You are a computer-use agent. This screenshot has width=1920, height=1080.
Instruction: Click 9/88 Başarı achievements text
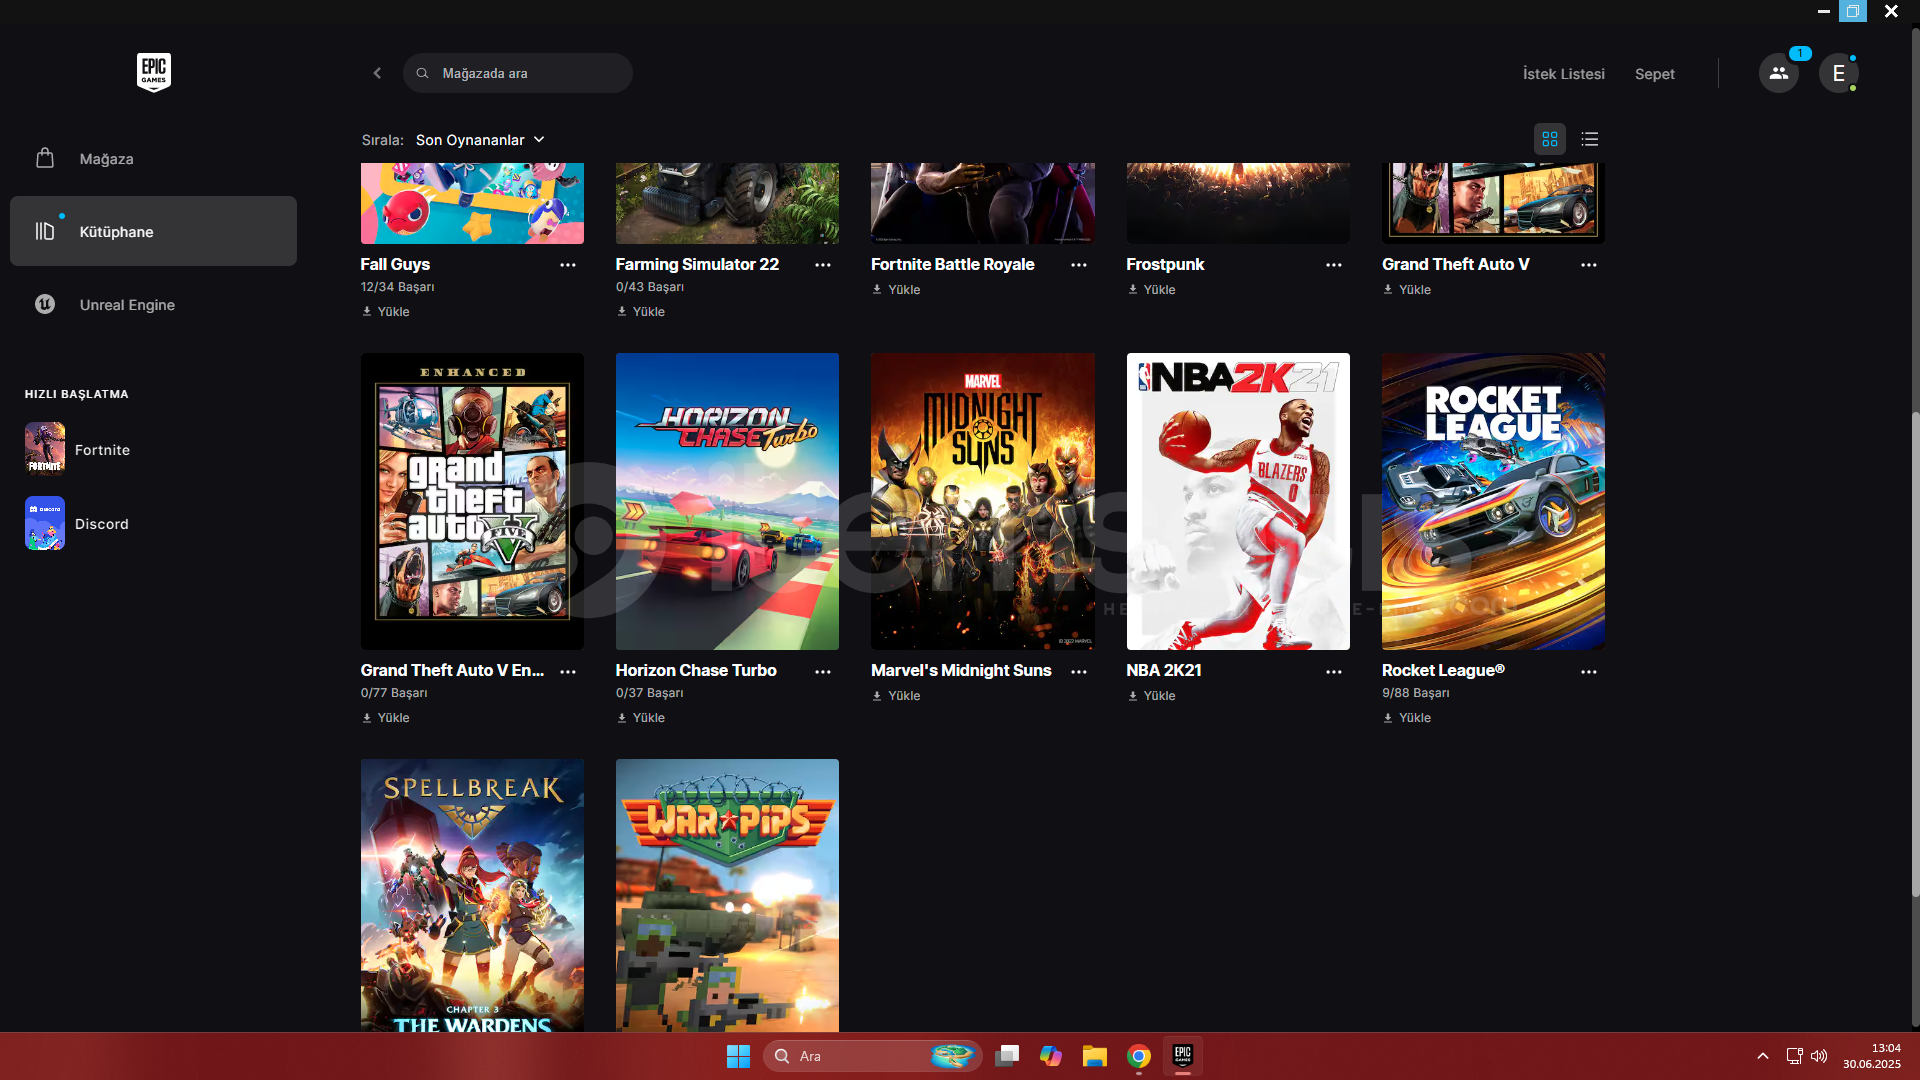(x=1415, y=693)
